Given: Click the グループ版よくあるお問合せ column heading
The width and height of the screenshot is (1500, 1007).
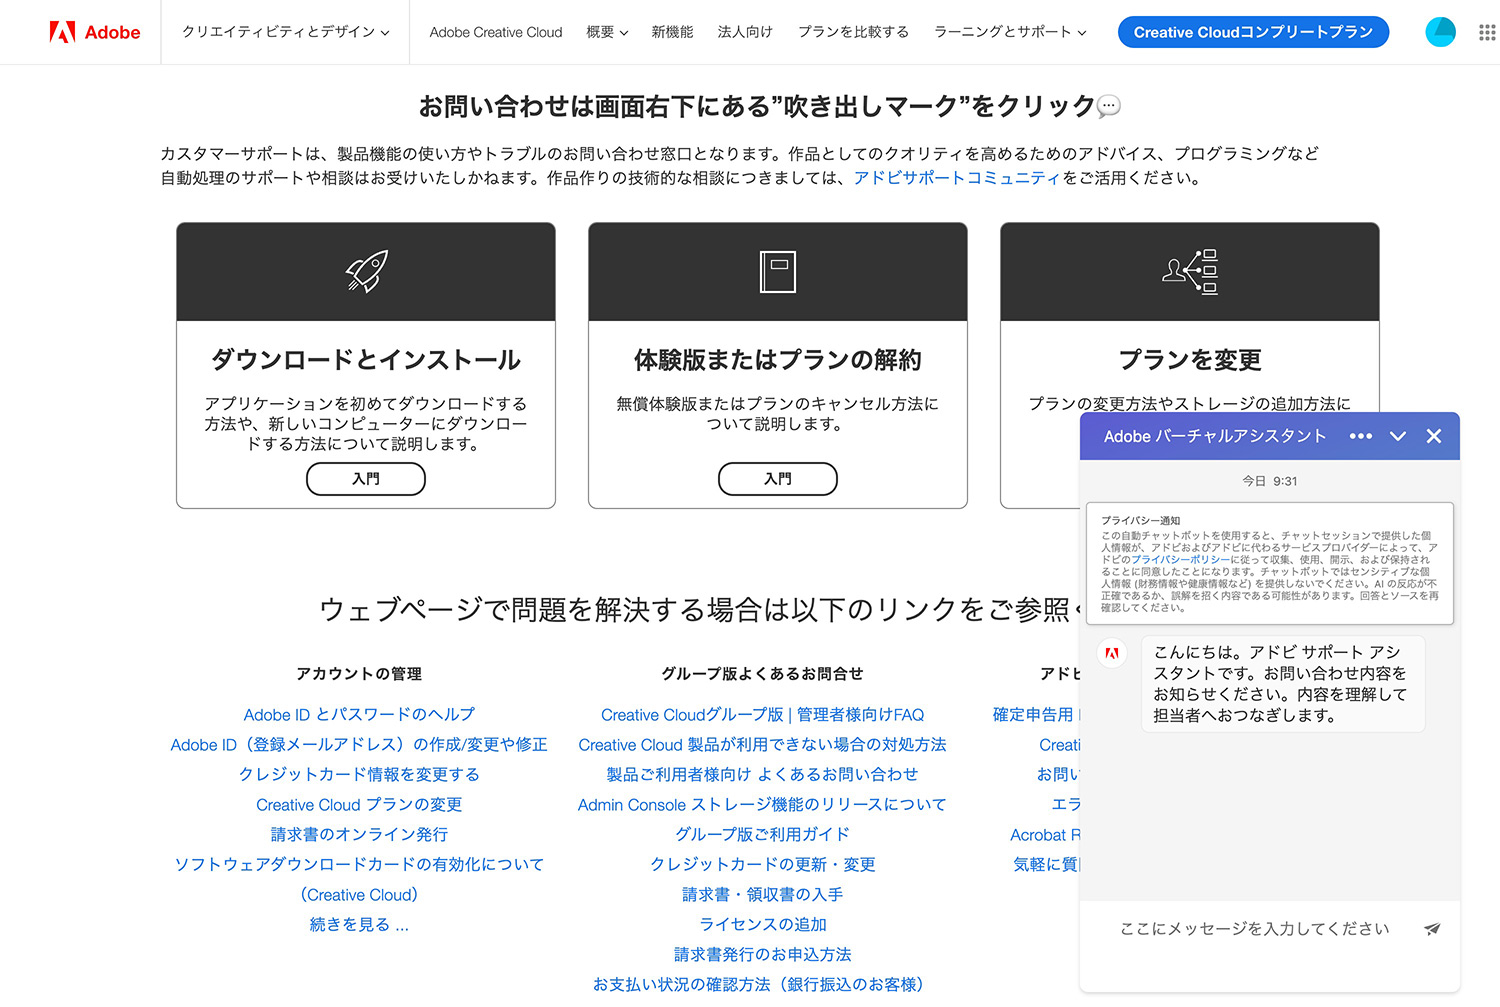Looking at the screenshot, I should (x=762, y=674).
